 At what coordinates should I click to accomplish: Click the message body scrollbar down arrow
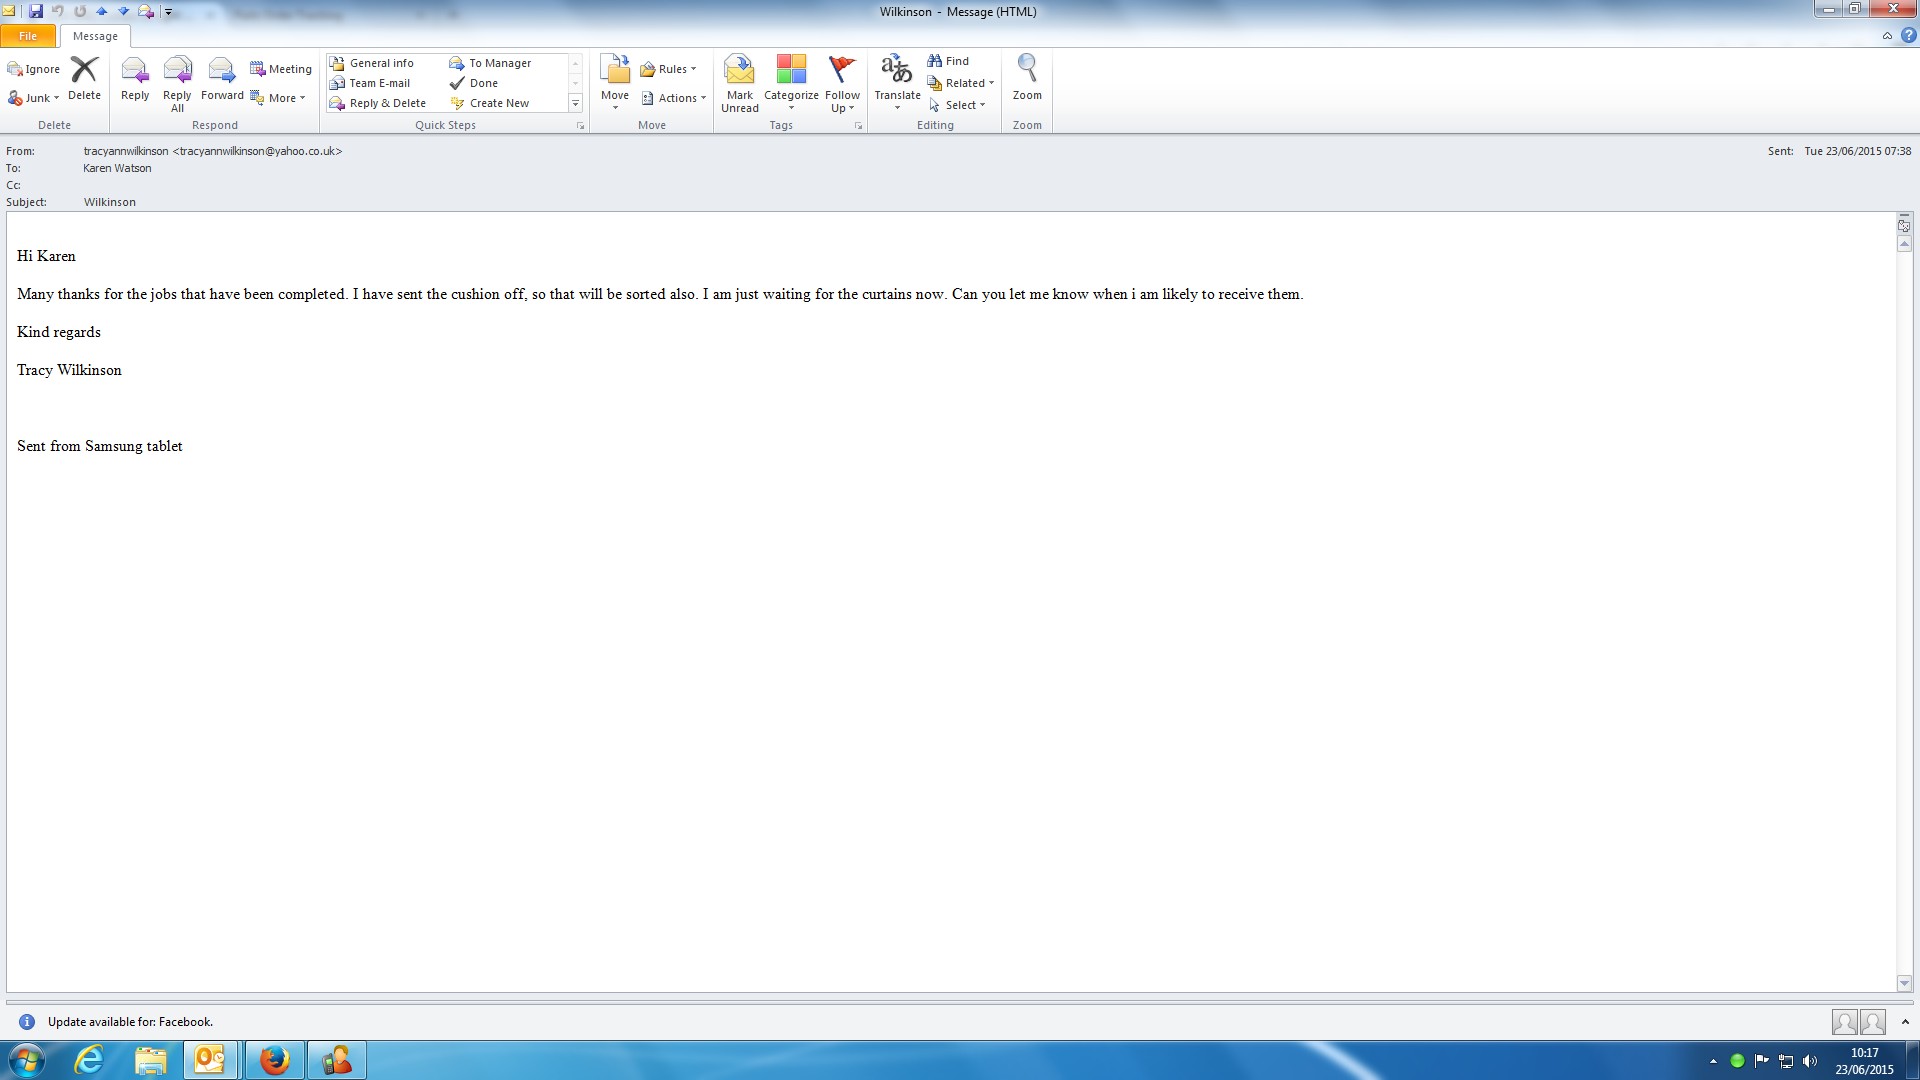click(1904, 984)
